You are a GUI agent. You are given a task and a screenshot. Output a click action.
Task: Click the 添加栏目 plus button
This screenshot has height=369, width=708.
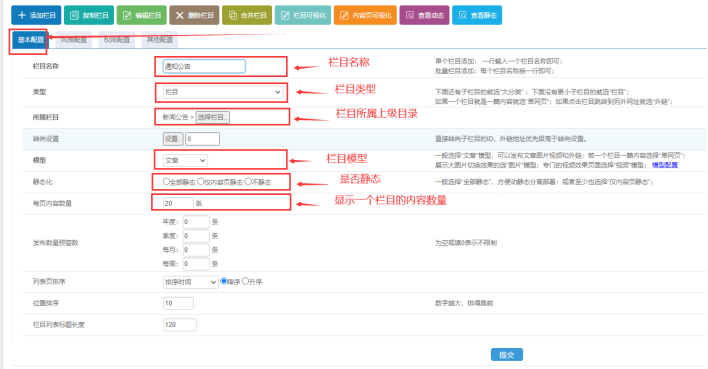point(36,15)
